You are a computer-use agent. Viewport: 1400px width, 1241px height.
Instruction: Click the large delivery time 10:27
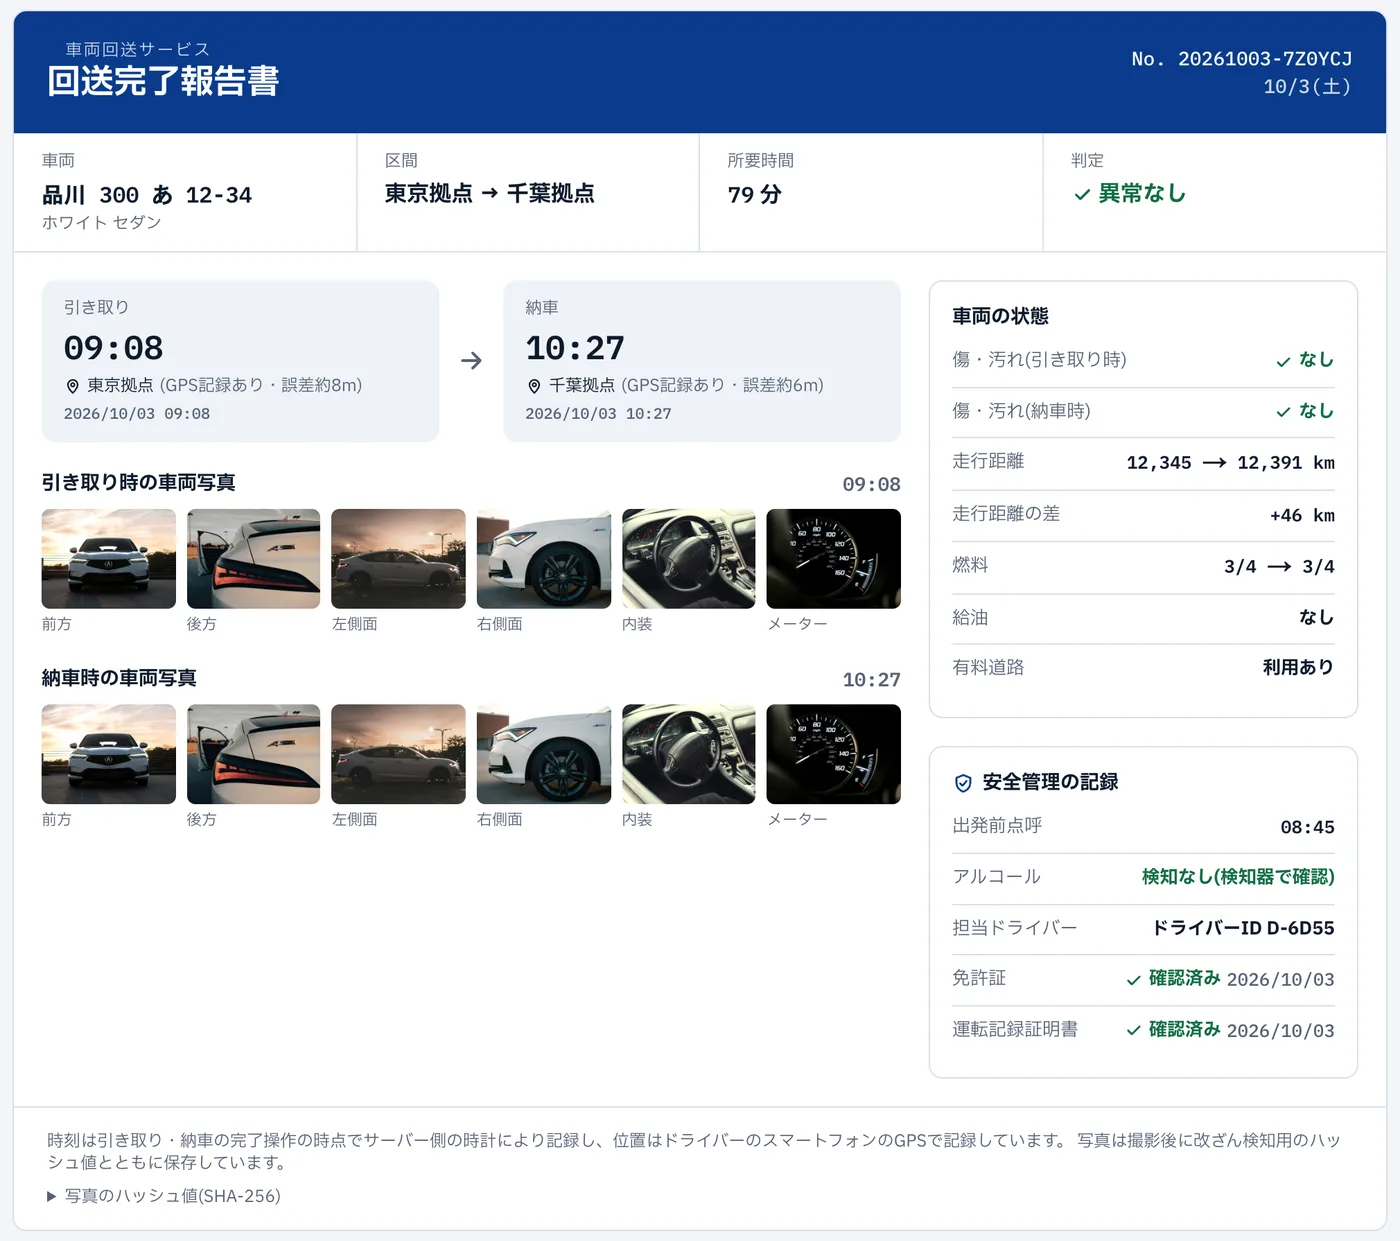[x=576, y=348]
